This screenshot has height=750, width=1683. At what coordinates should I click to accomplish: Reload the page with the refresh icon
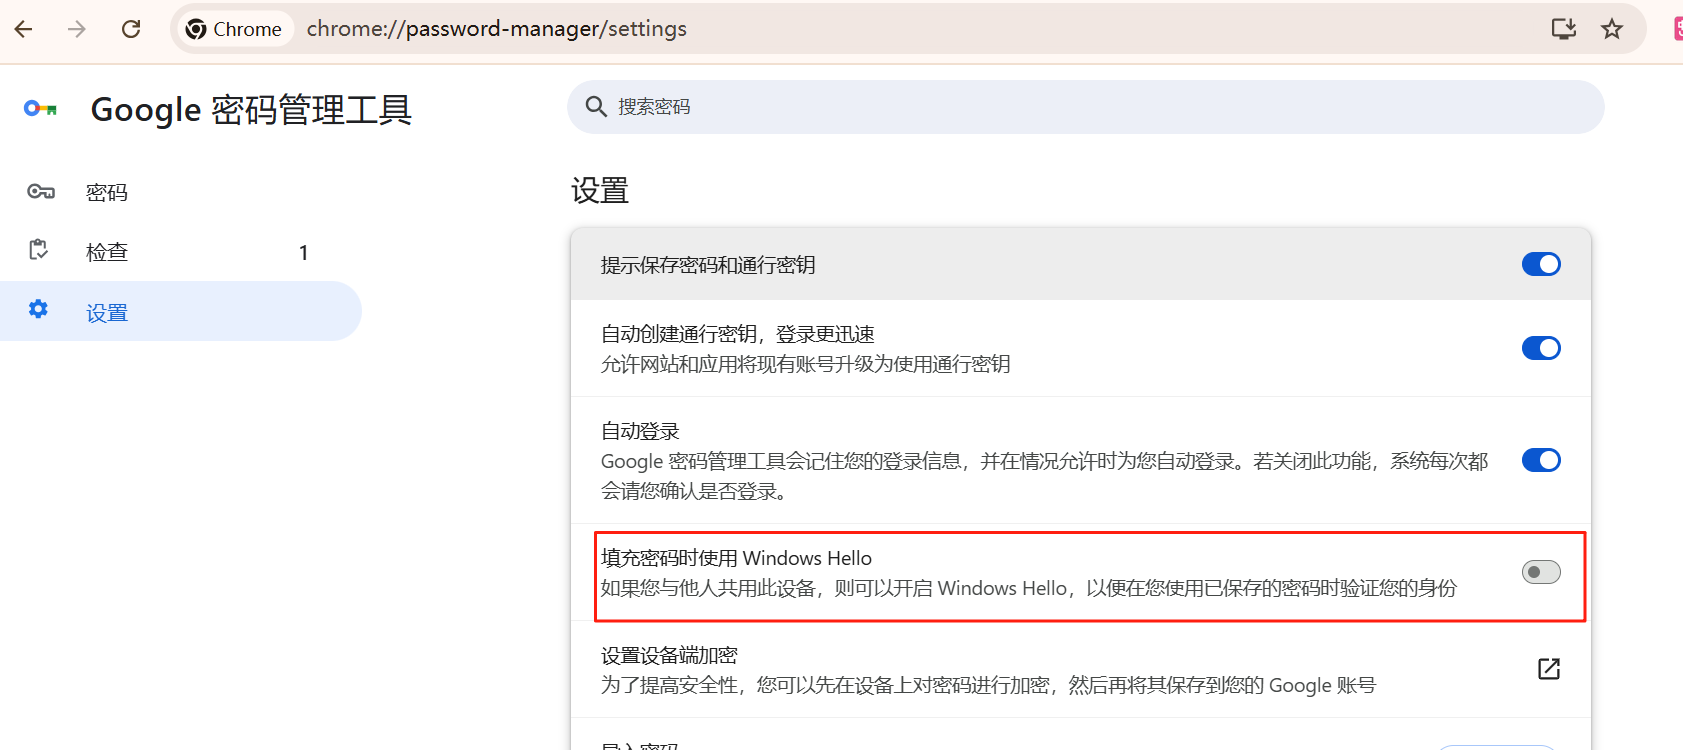tap(131, 29)
